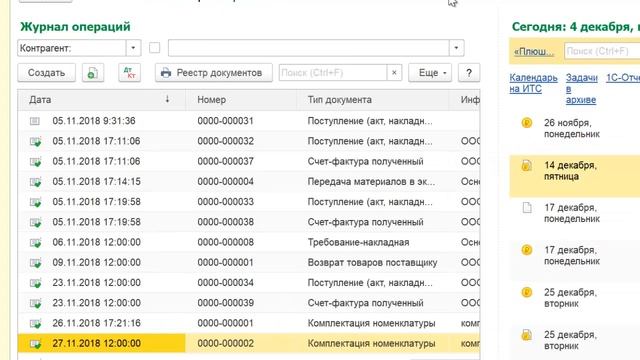
Task: Click the Контрагент filter value field
Action: tap(309, 48)
